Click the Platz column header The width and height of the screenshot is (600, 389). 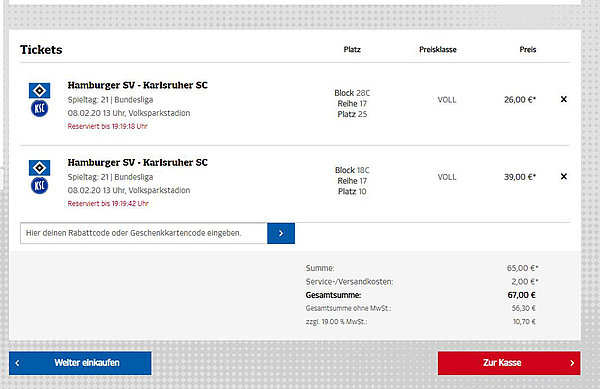[352, 49]
